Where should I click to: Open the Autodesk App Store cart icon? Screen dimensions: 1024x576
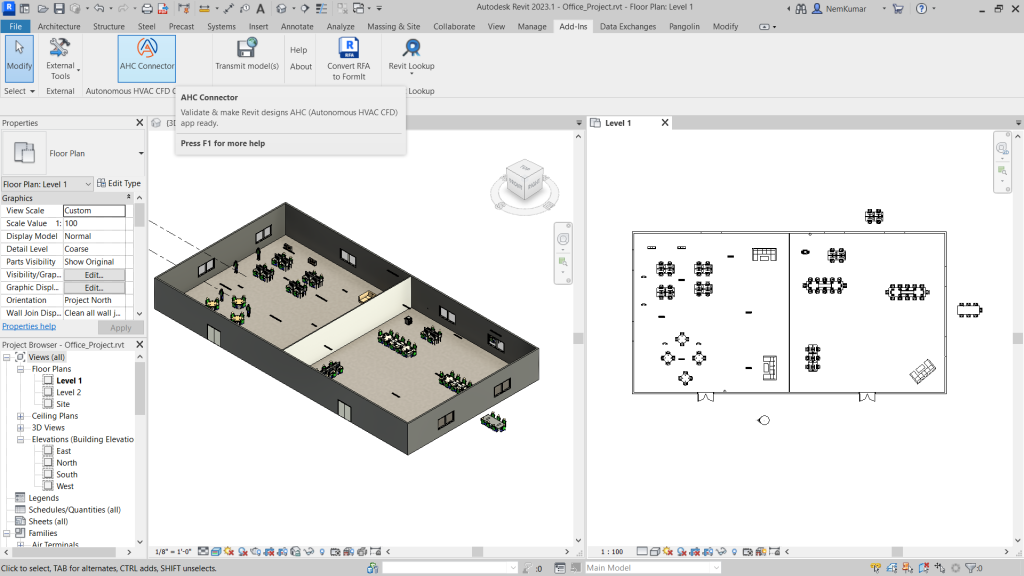click(x=898, y=8)
